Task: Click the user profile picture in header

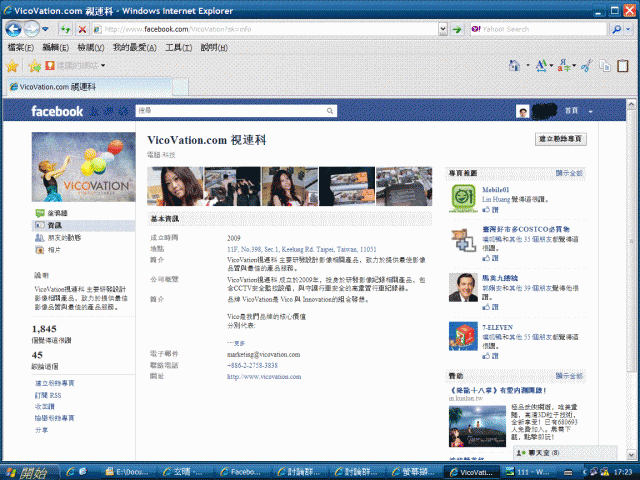Action: (x=522, y=111)
